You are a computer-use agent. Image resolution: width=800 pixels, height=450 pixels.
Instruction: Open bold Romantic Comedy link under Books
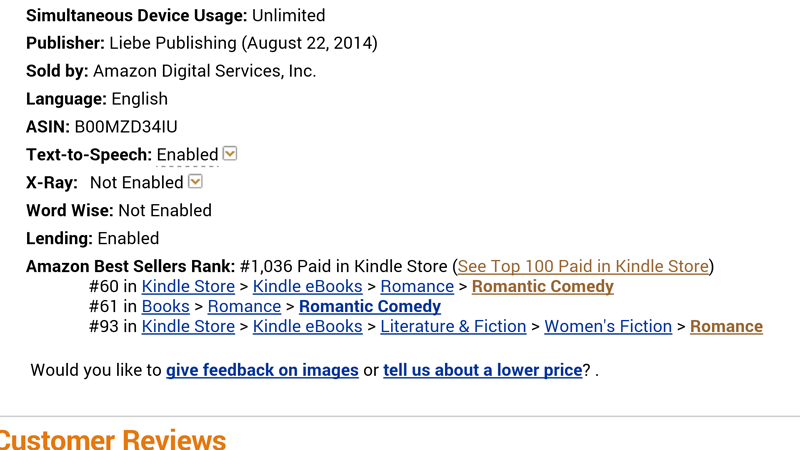(370, 306)
